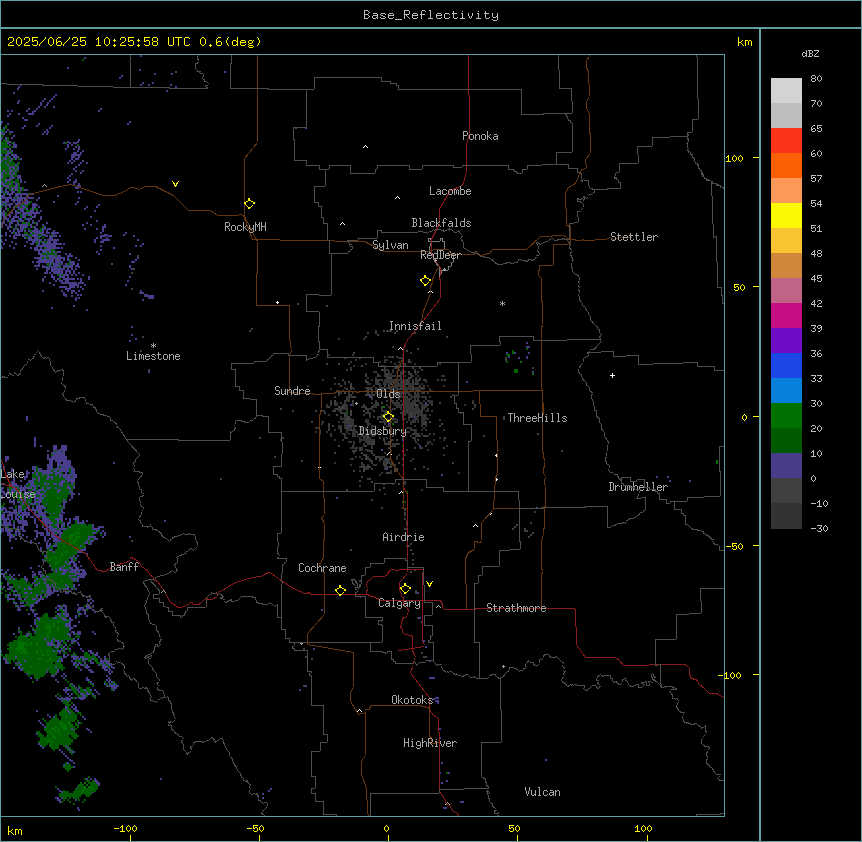Click the ThreeHills town label
This screenshot has width=862, height=842.
pyautogui.click(x=537, y=418)
